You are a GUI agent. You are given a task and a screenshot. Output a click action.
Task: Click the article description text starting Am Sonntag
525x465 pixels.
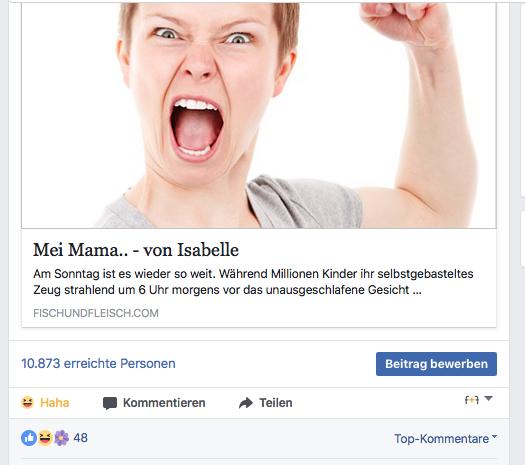pos(253,282)
